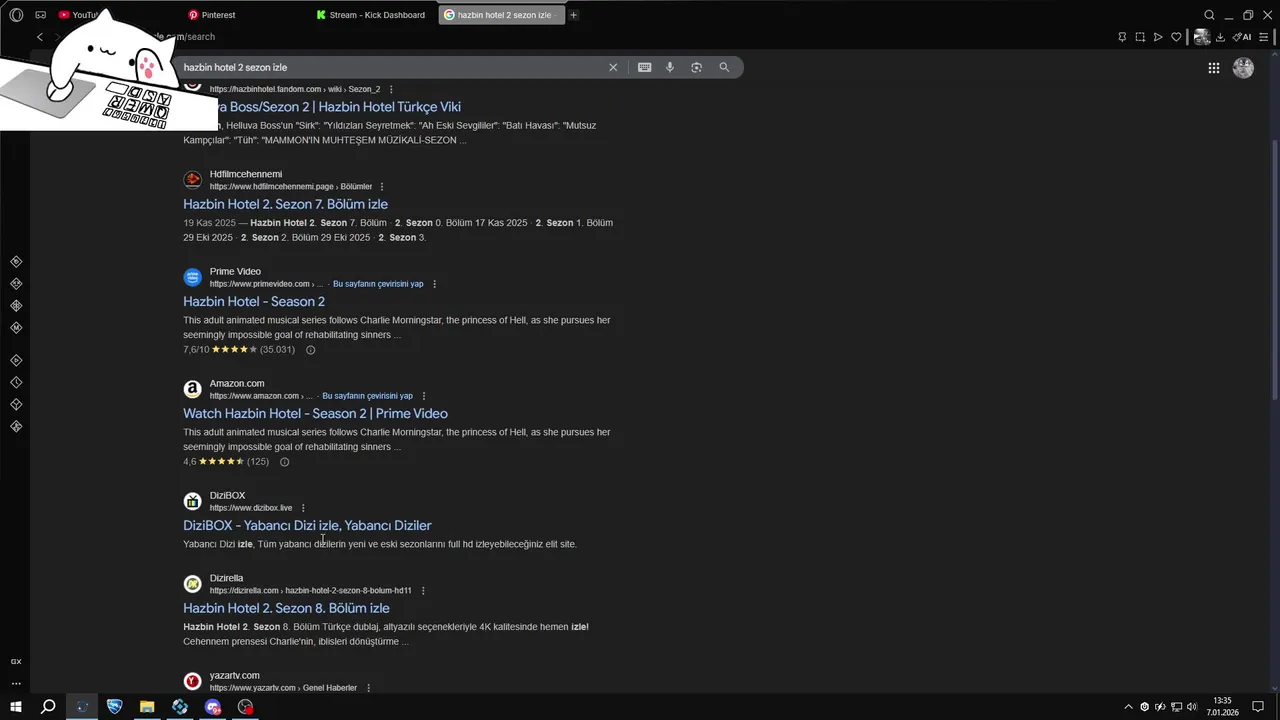Open the GX Control sidebar button
Image resolution: width=1280 pixels, height=720 pixels.
(x=16, y=661)
